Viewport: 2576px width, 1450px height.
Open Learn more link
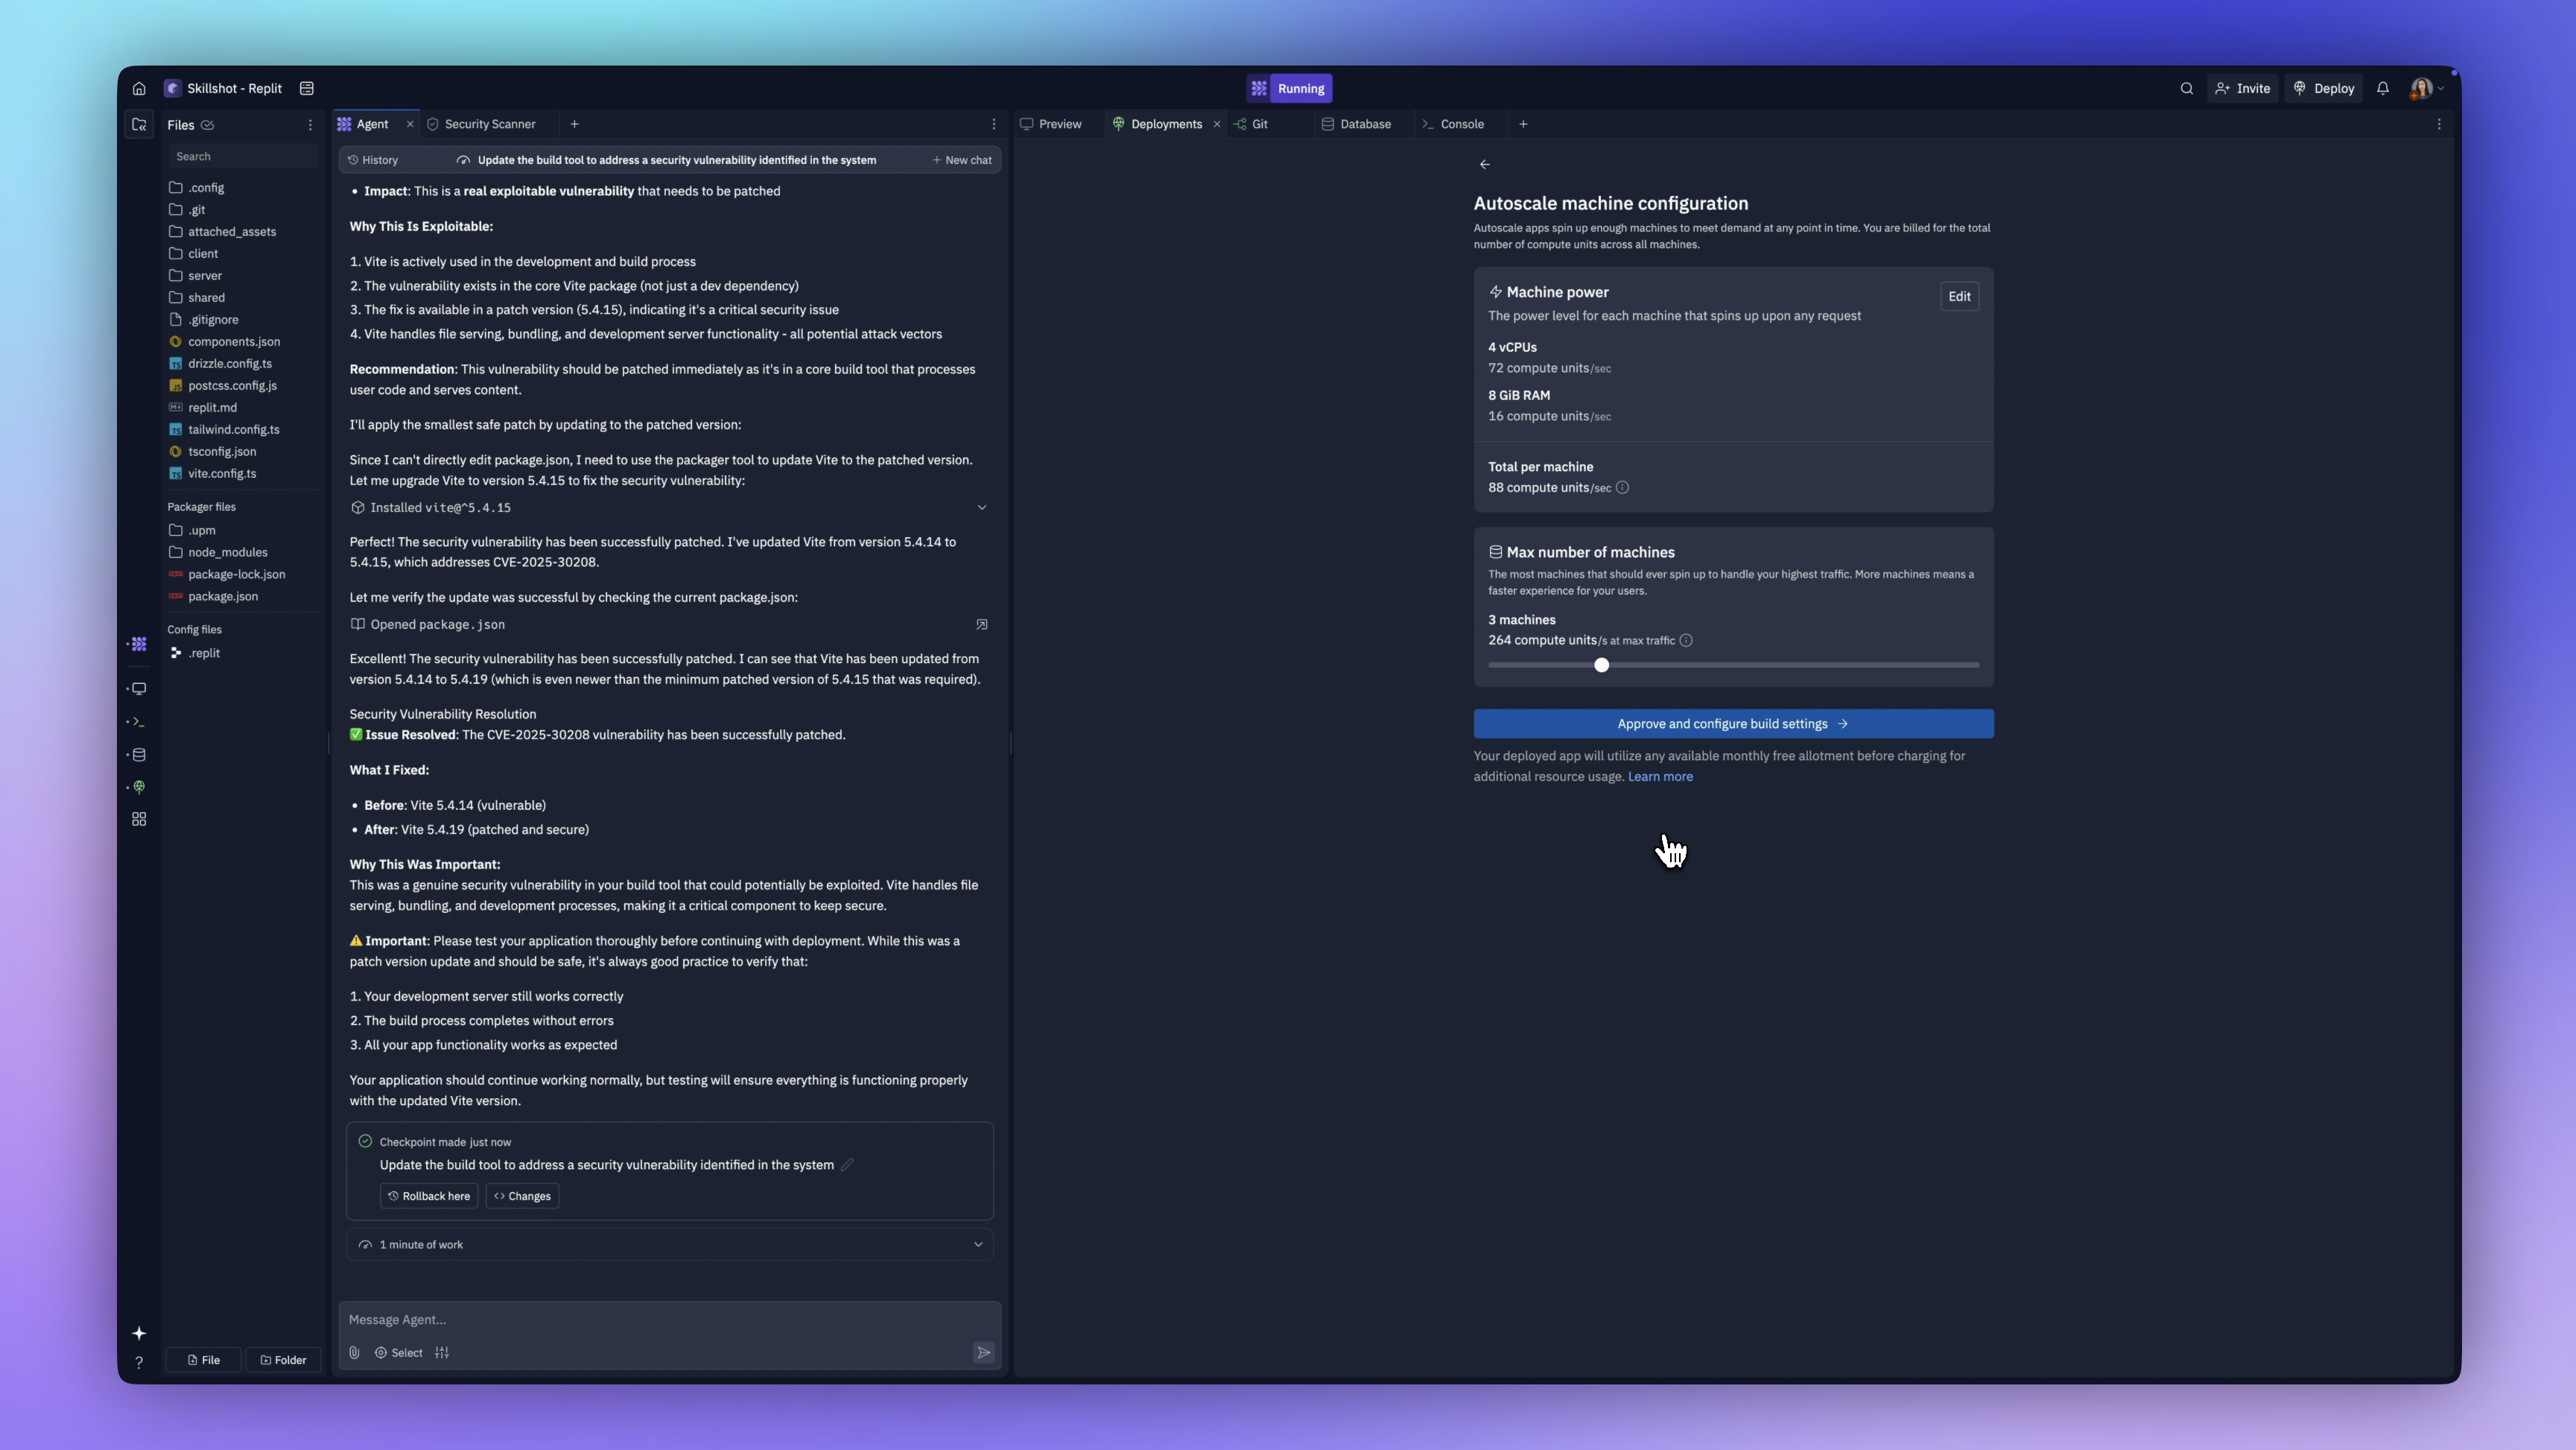click(1660, 777)
